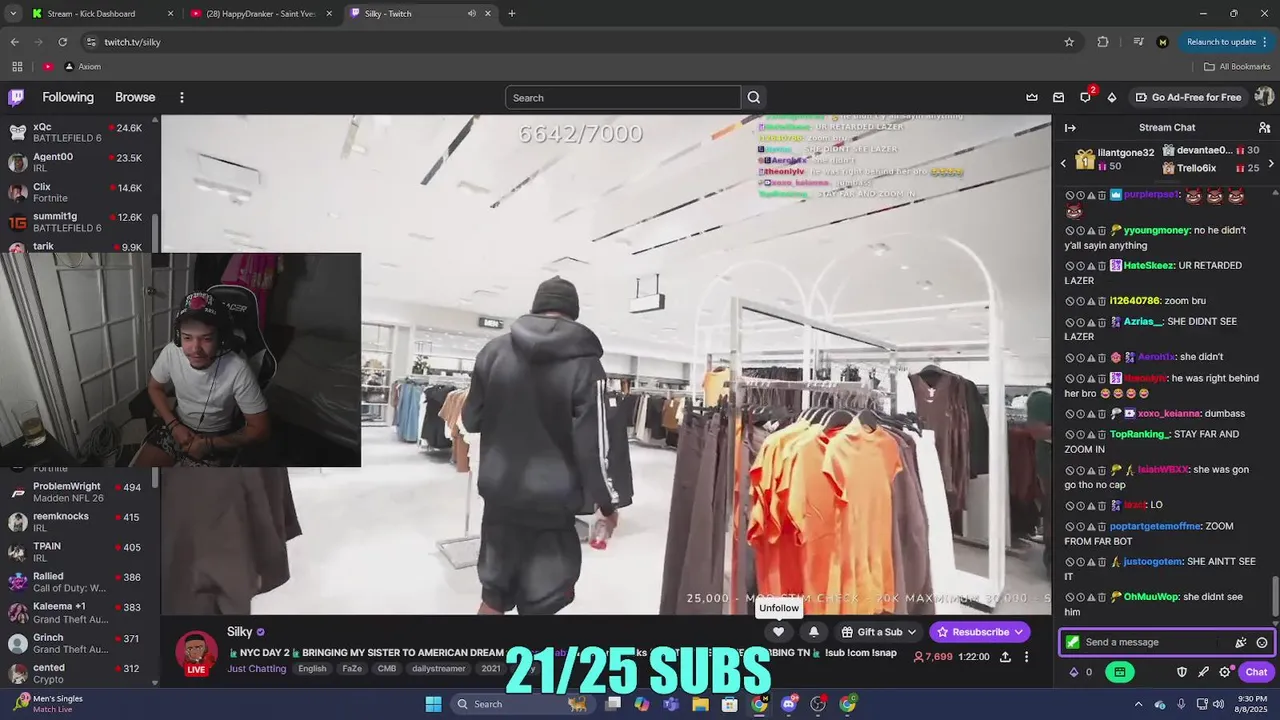The width and height of the screenshot is (1280, 720).
Task: Open Prime Loot crown icon
Action: coord(1032,97)
